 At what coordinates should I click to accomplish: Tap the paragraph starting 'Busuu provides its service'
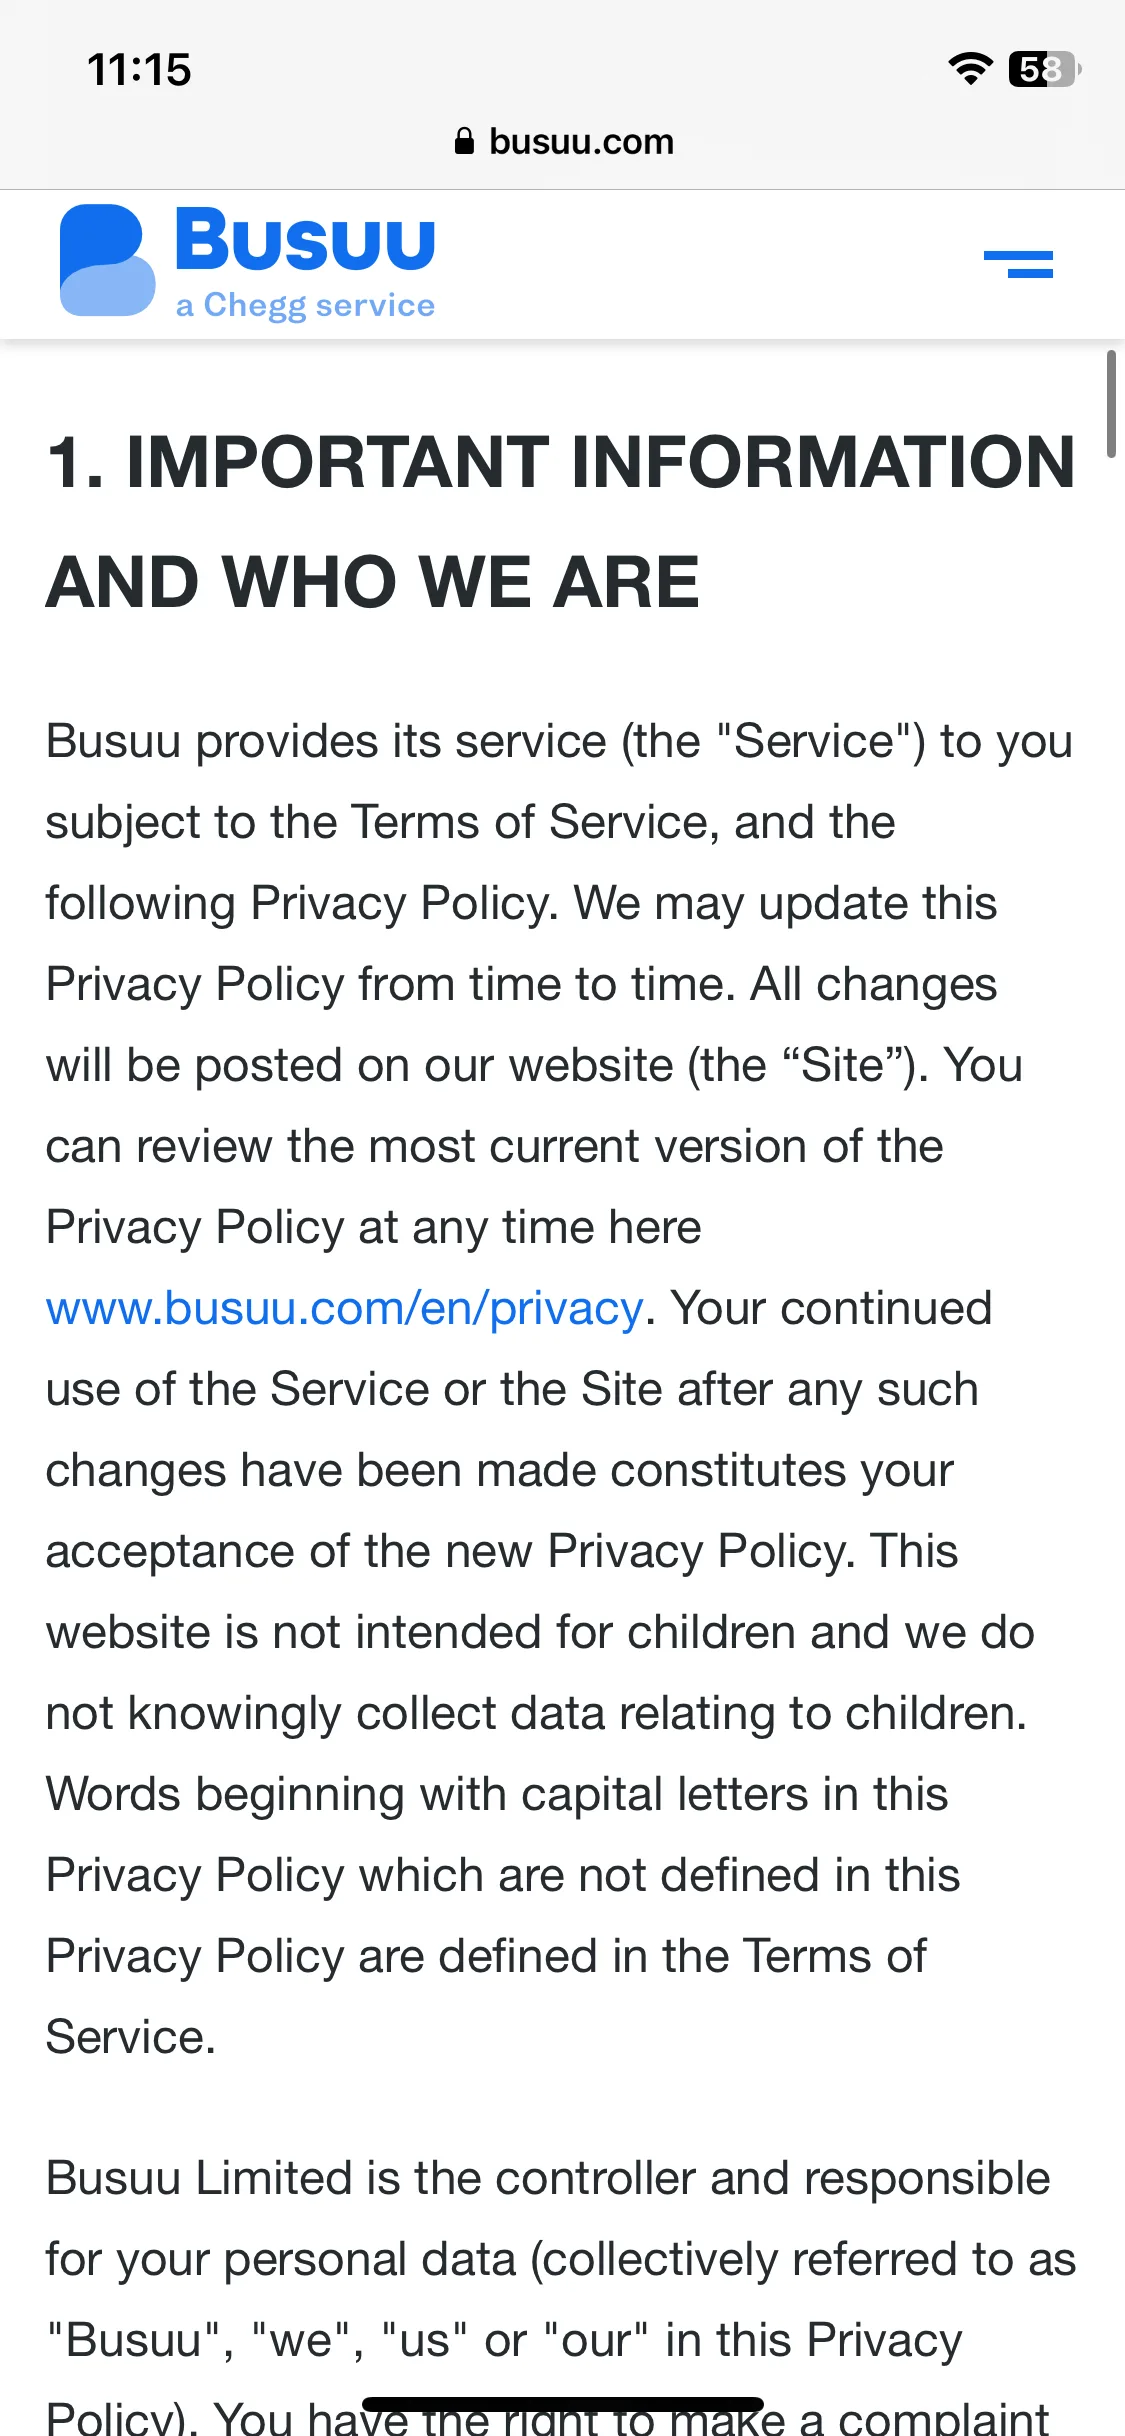click(x=561, y=1389)
